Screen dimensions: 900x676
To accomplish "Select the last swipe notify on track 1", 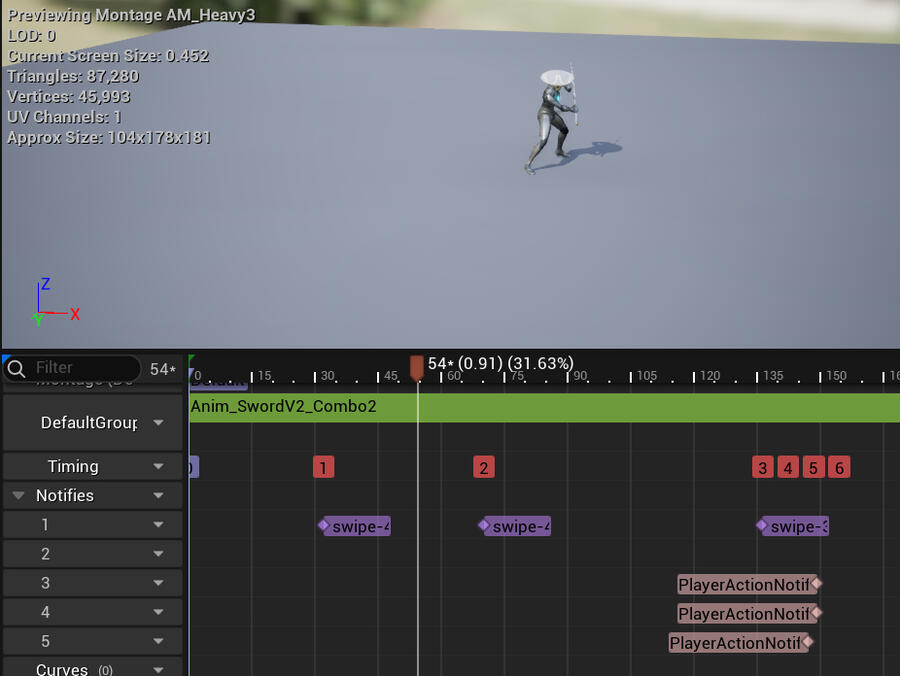I will point(795,526).
